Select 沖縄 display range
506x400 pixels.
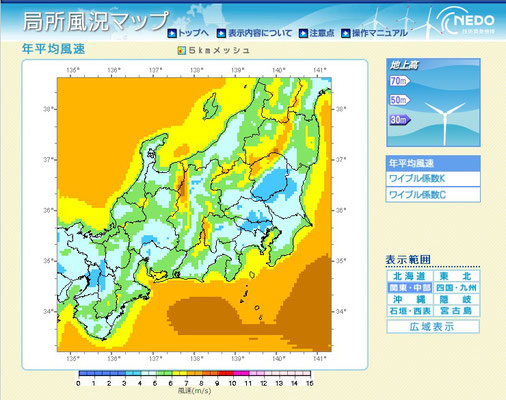click(x=409, y=299)
